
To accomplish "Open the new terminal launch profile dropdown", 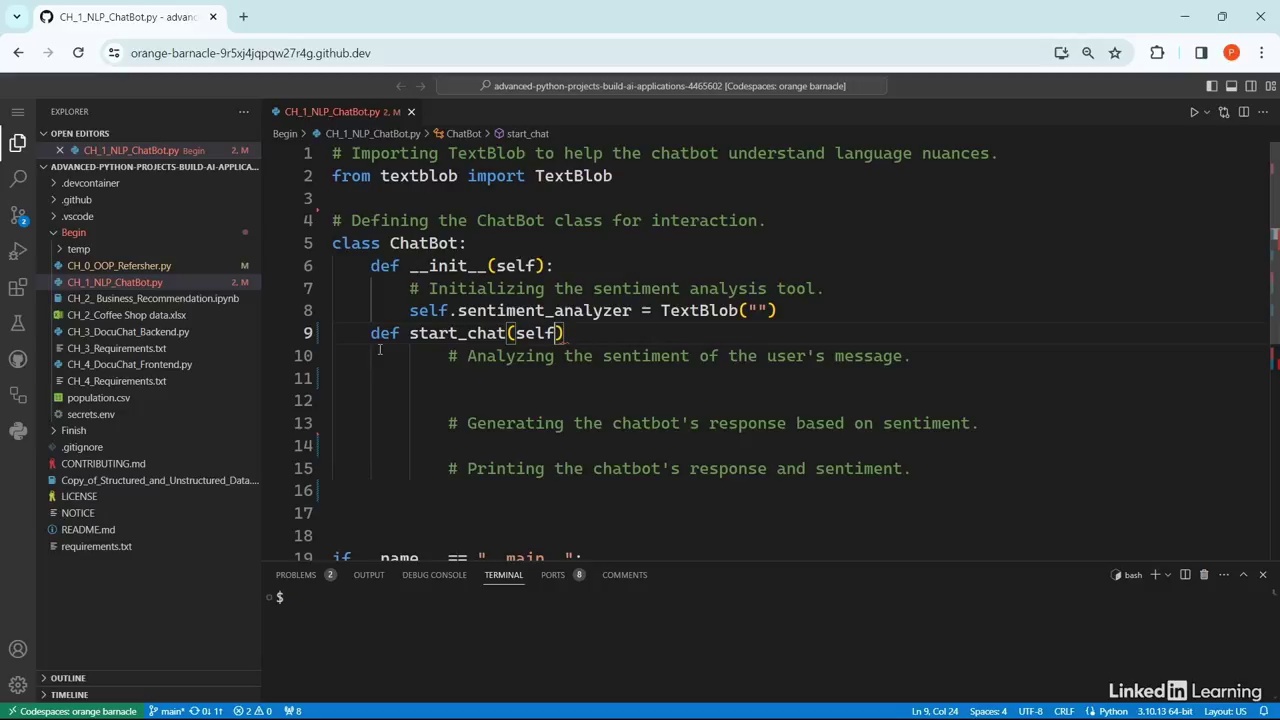I will pos(1167,575).
